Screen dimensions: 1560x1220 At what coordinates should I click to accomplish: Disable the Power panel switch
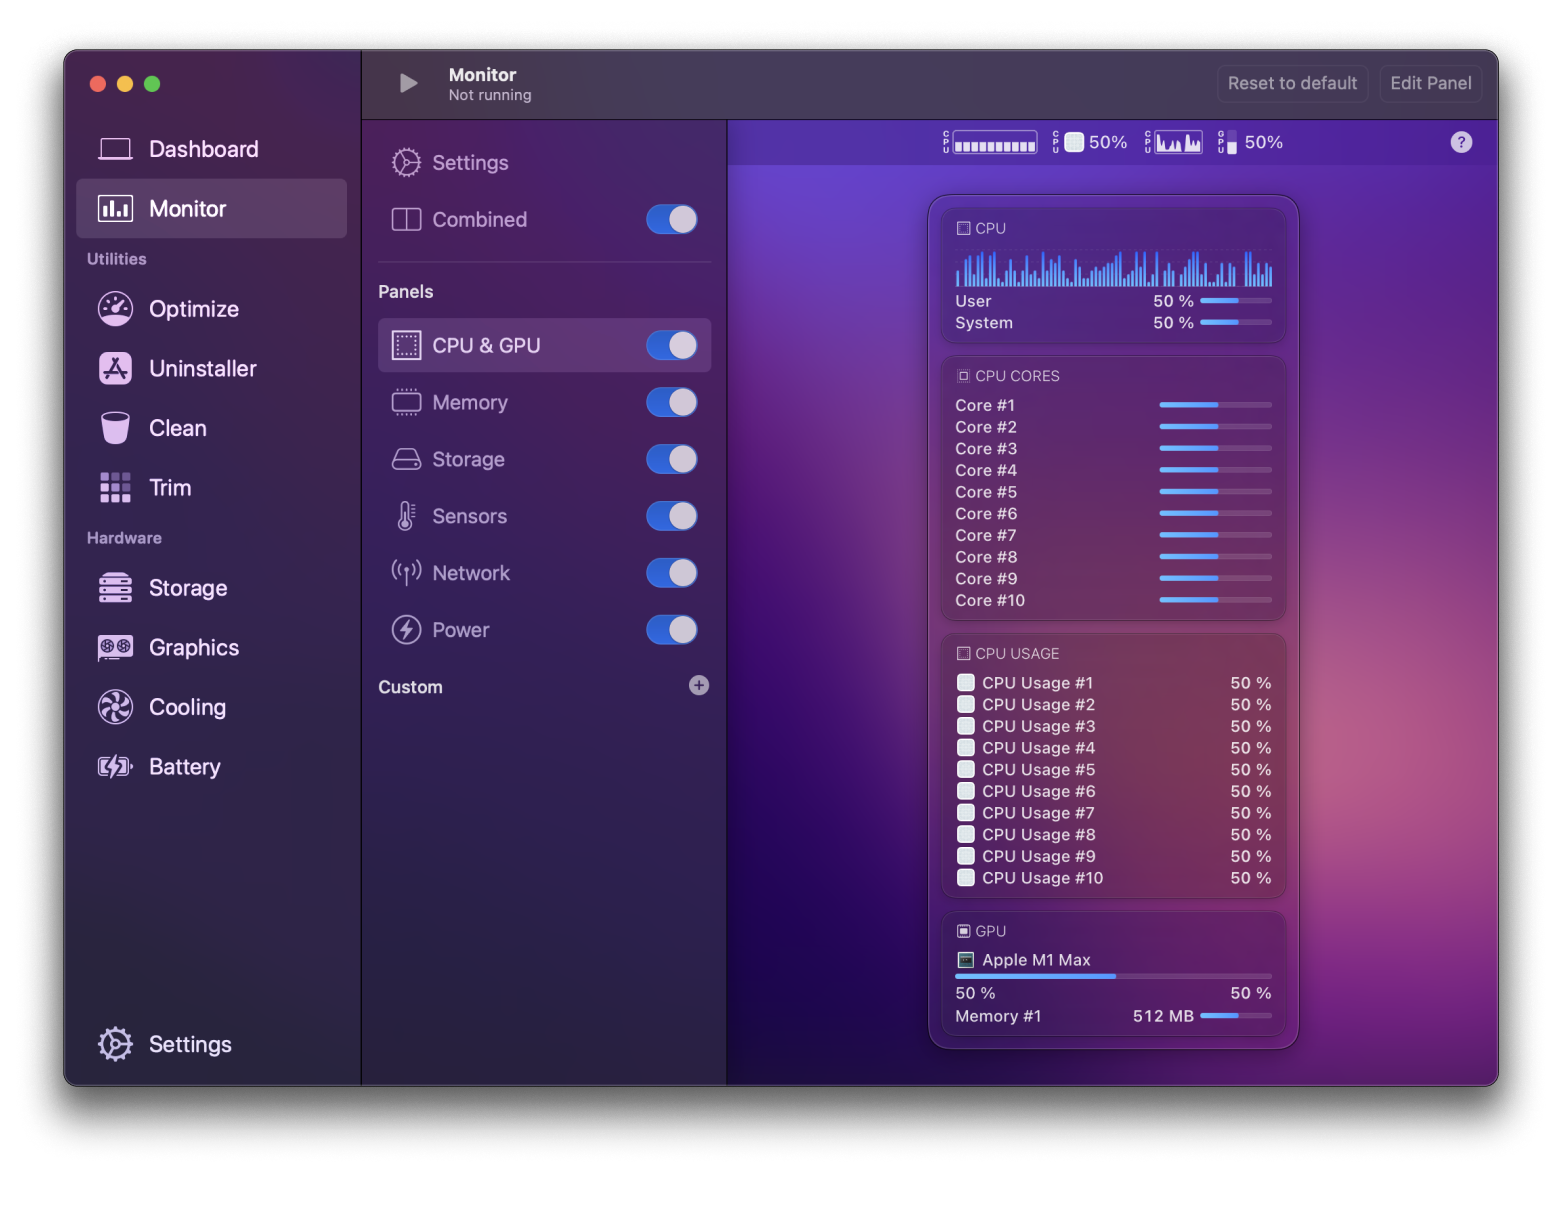(672, 630)
